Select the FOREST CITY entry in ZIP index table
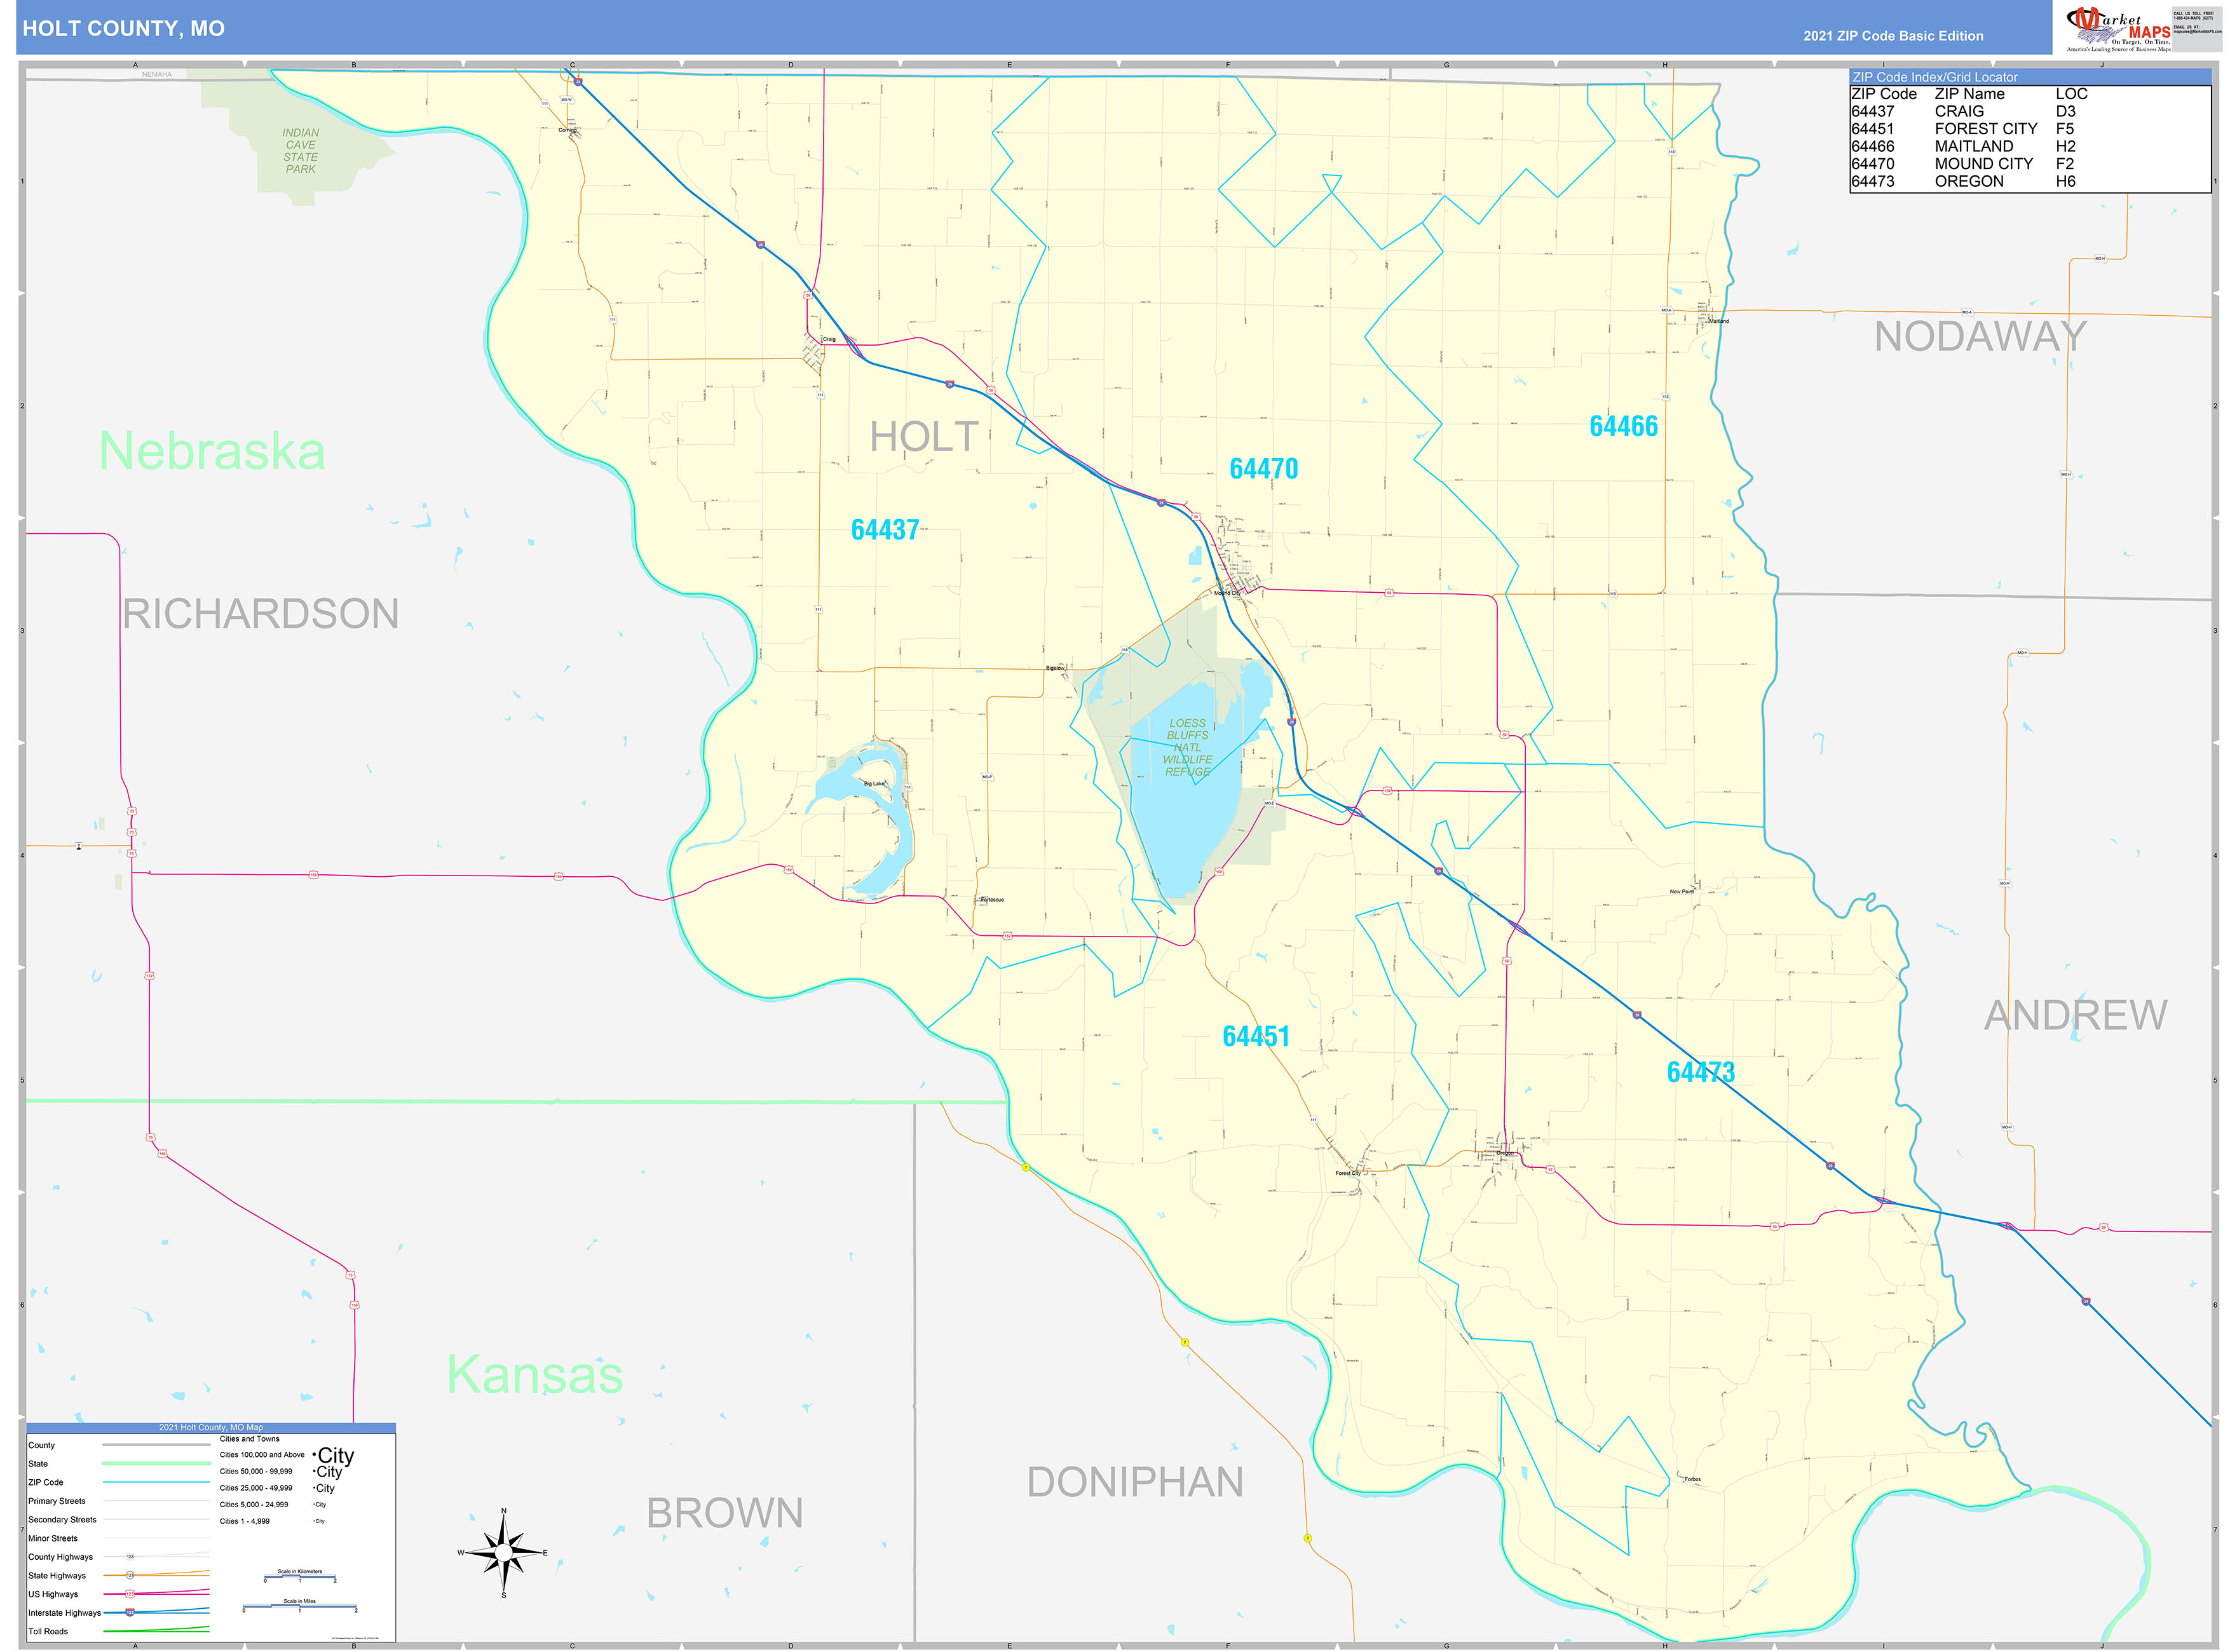Viewport: 2230px width, 1652px height. point(1985,128)
